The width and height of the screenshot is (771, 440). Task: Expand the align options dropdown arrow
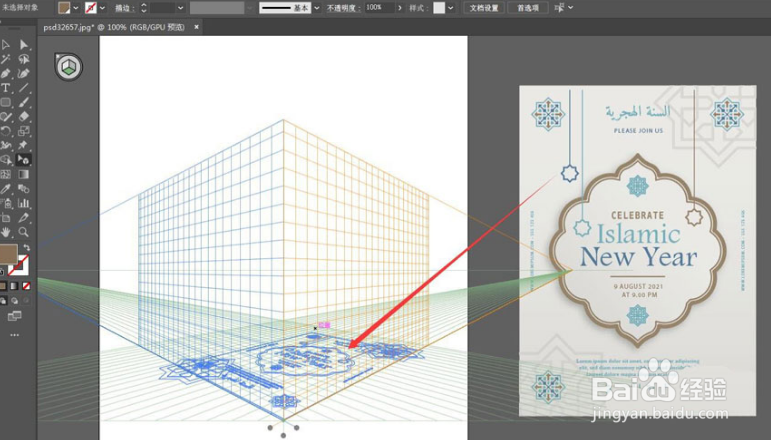point(570,8)
